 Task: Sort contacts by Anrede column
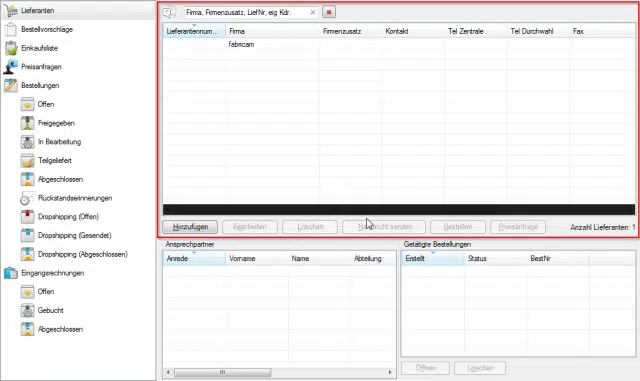194,258
